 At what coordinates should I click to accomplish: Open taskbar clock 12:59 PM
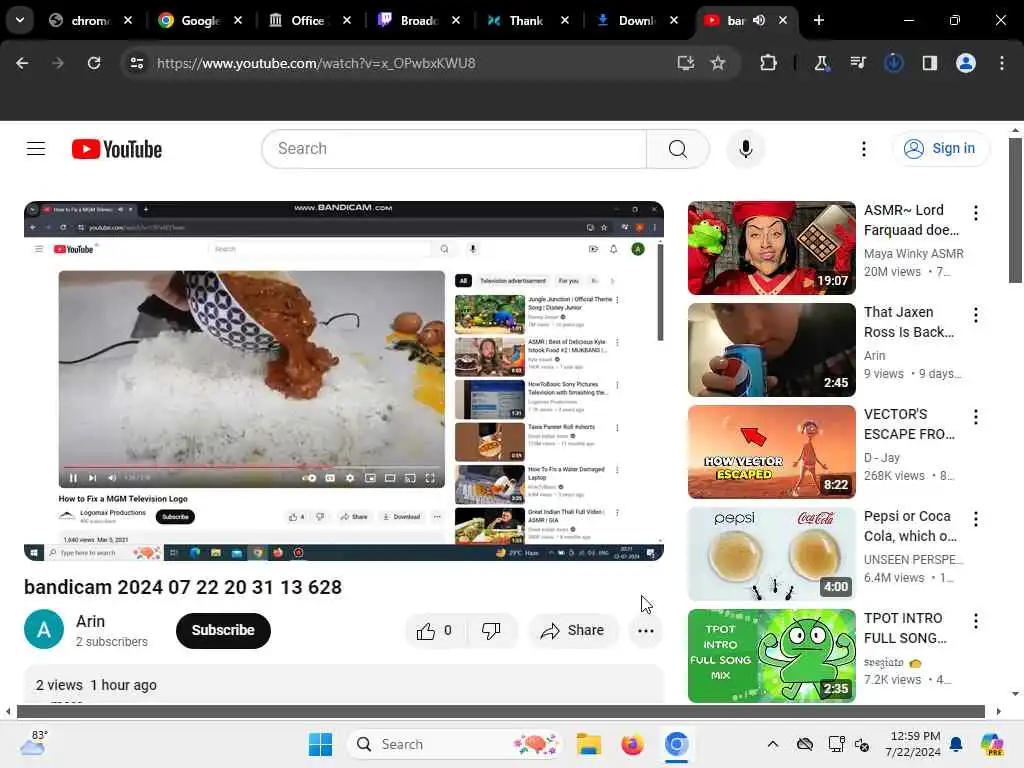pos(913,744)
